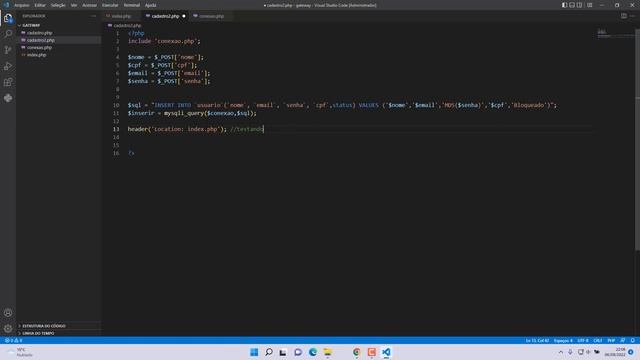Open Explorer panel More Actions ellipsis
The width and height of the screenshot is (640, 360).
tap(93, 16)
